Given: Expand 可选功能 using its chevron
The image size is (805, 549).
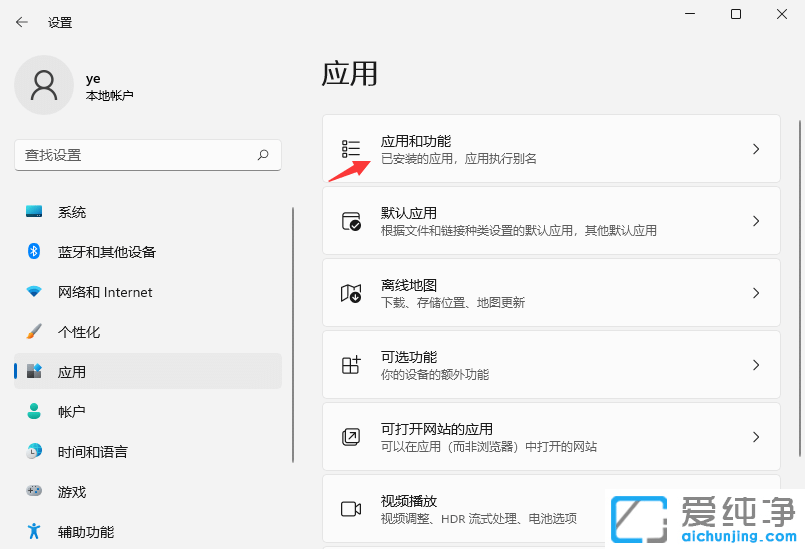Looking at the screenshot, I should pos(756,365).
